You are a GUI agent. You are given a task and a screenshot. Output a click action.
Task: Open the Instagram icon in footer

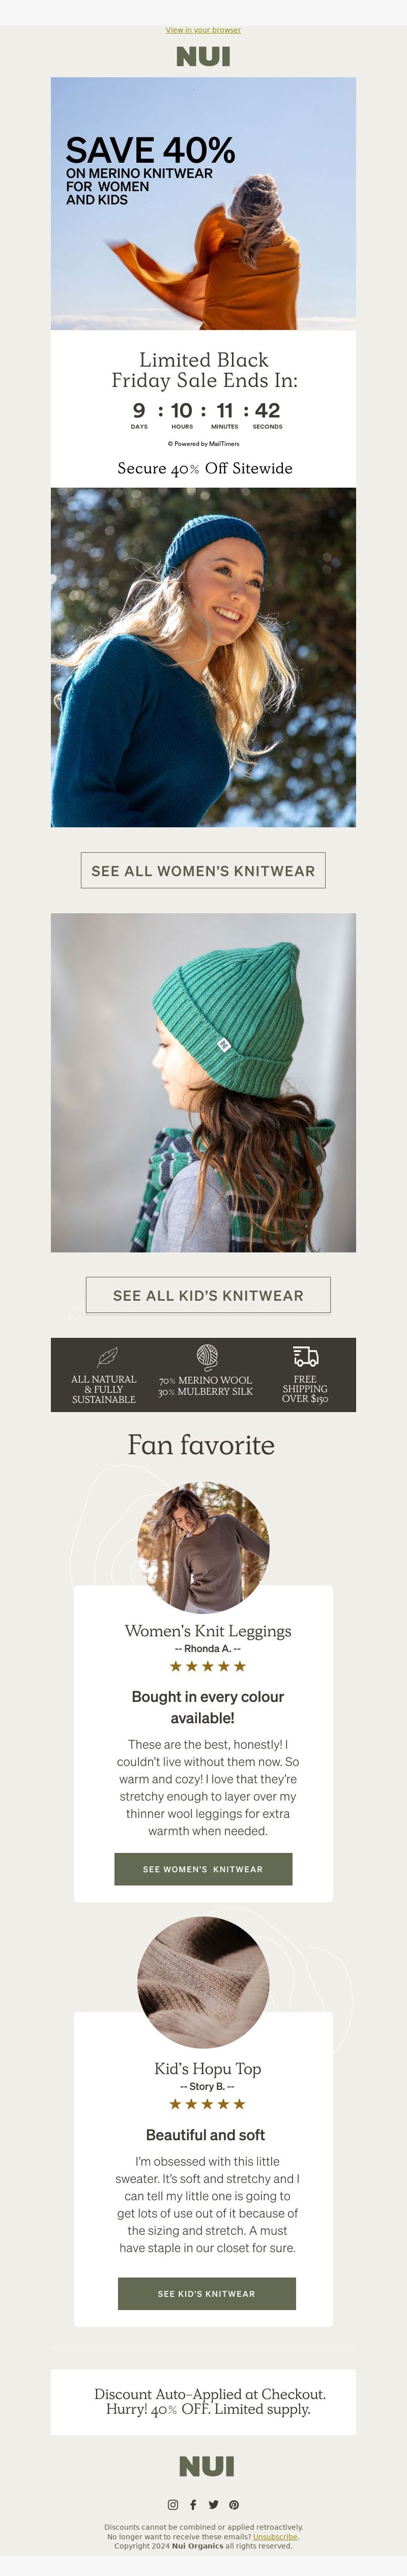click(x=173, y=2504)
